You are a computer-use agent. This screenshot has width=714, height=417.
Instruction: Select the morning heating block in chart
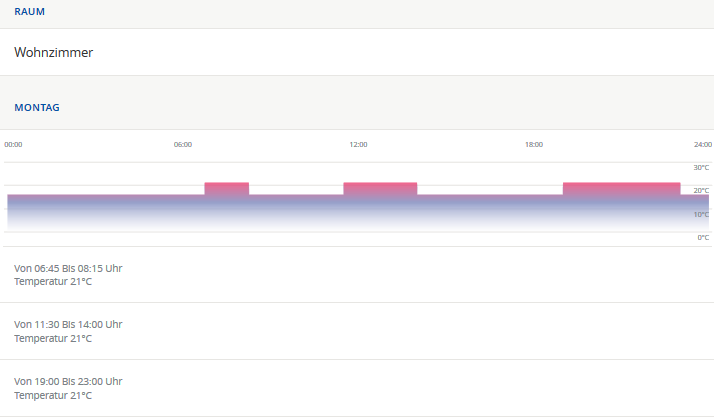pyautogui.click(x=227, y=188)
